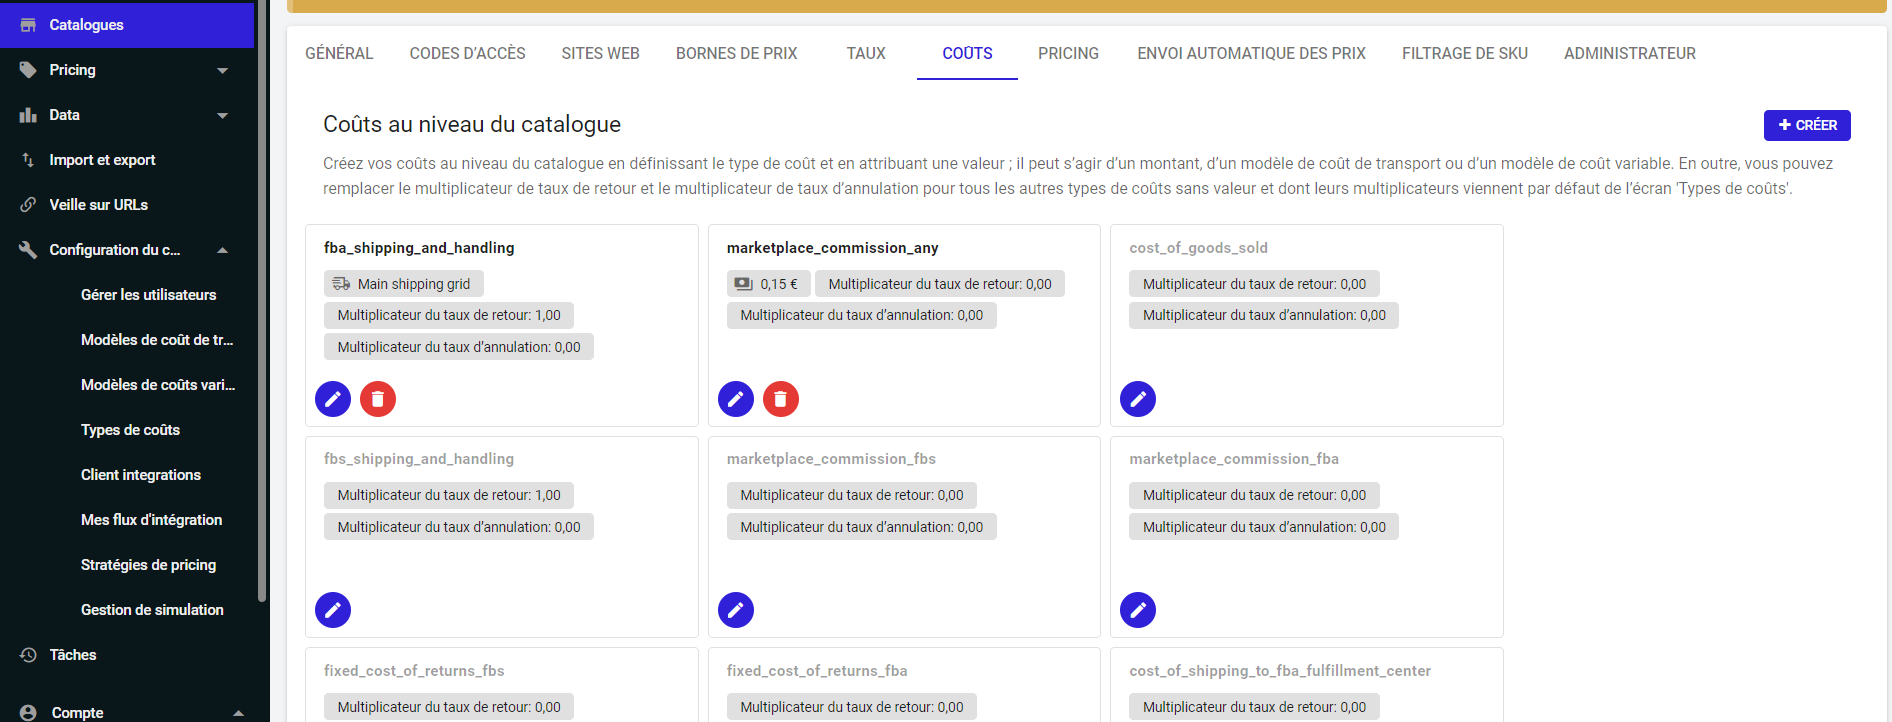Go to FILTRAGE DE SKU tab

[1465, 54]
